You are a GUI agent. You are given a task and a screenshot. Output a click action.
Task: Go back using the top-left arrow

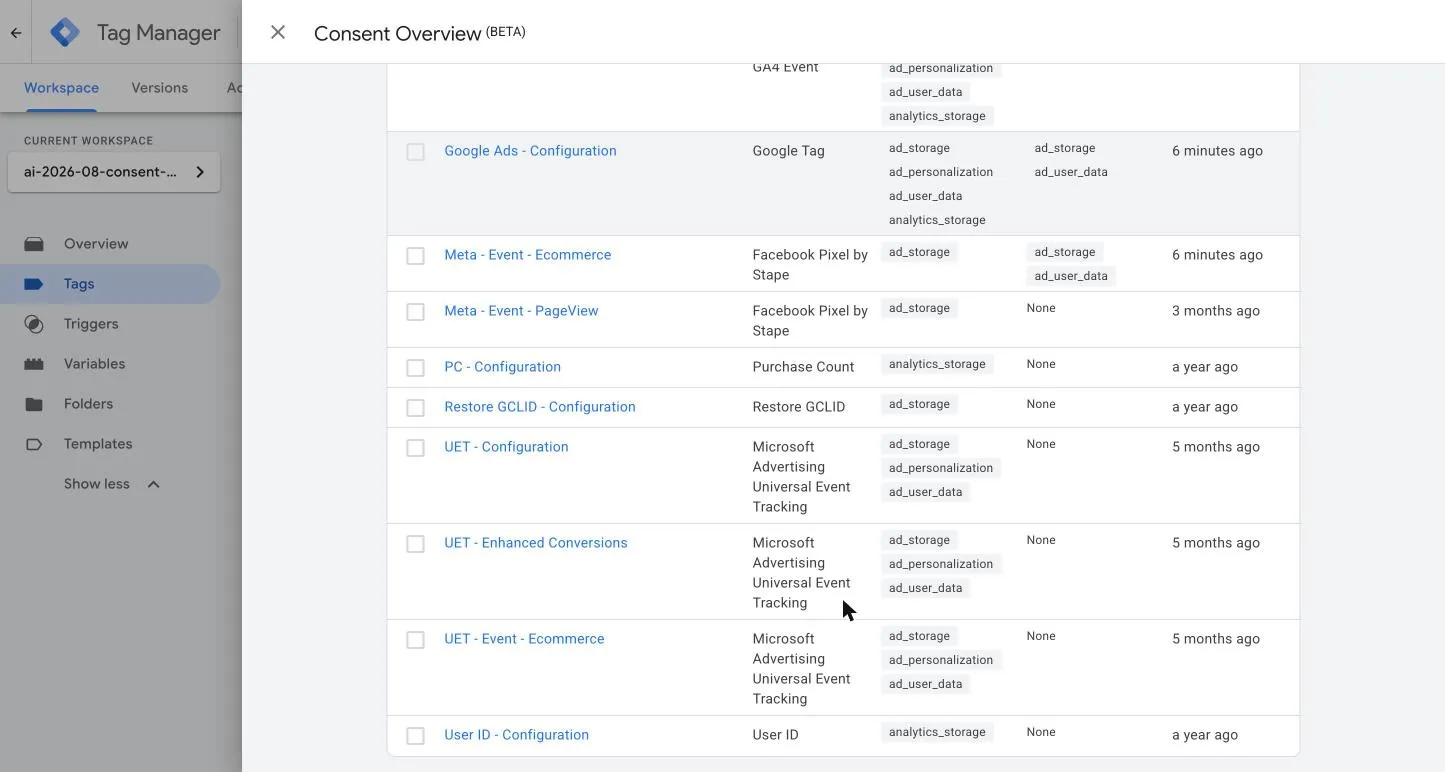pos(16,32)
